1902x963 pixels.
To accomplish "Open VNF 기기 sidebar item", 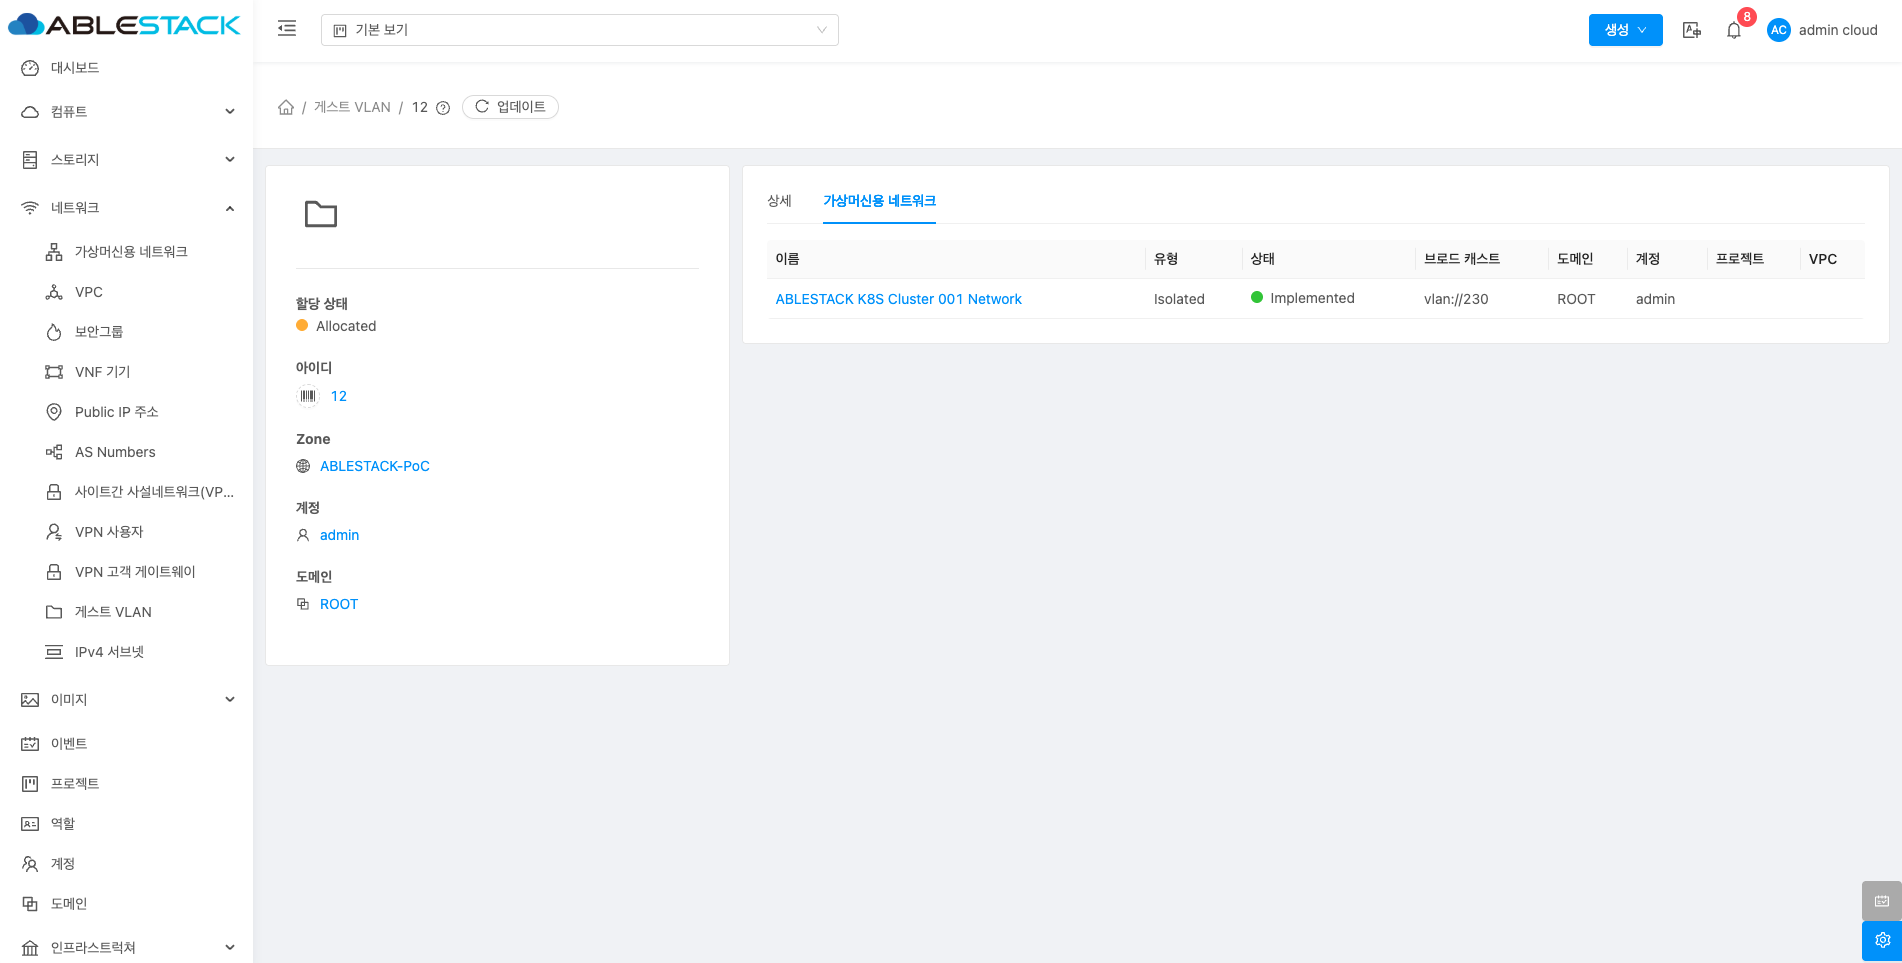I will [126, 372].
